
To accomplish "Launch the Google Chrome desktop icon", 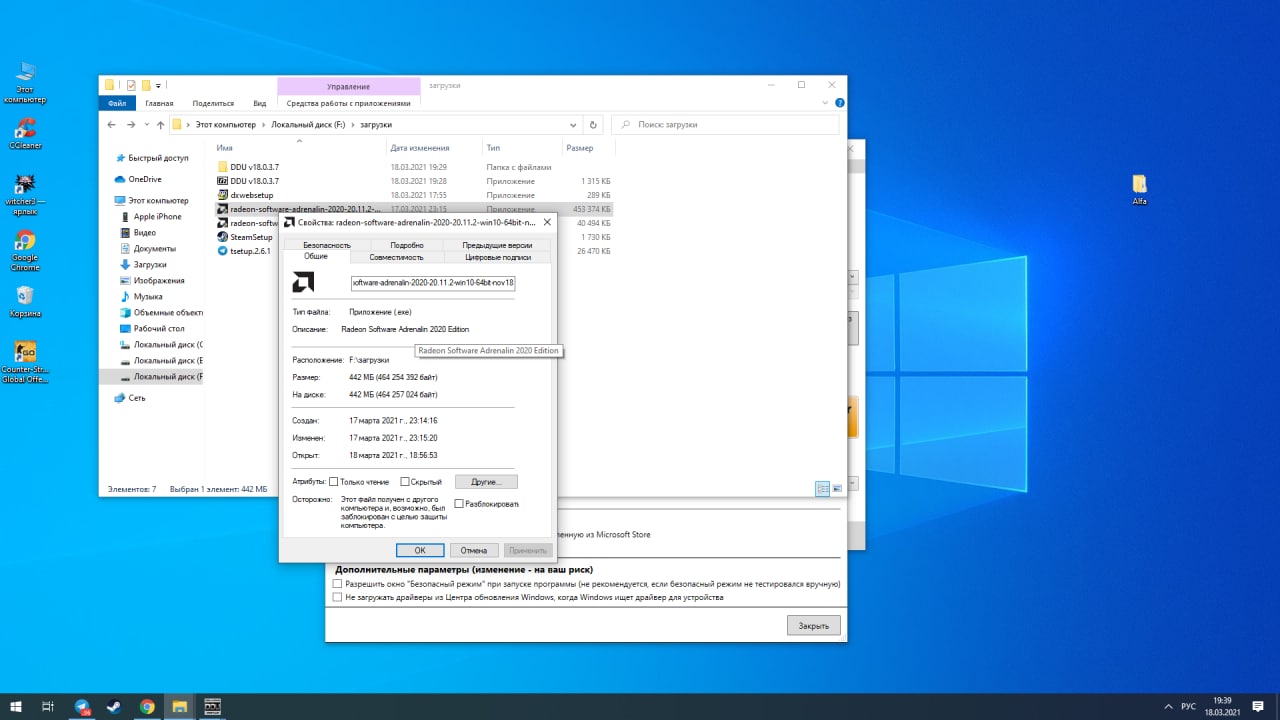I will point(25,250).
